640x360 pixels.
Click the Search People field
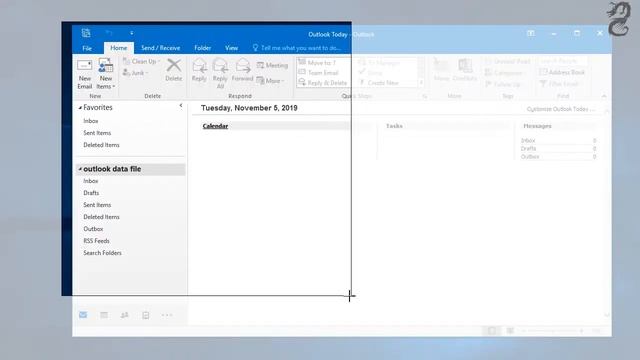563,61
